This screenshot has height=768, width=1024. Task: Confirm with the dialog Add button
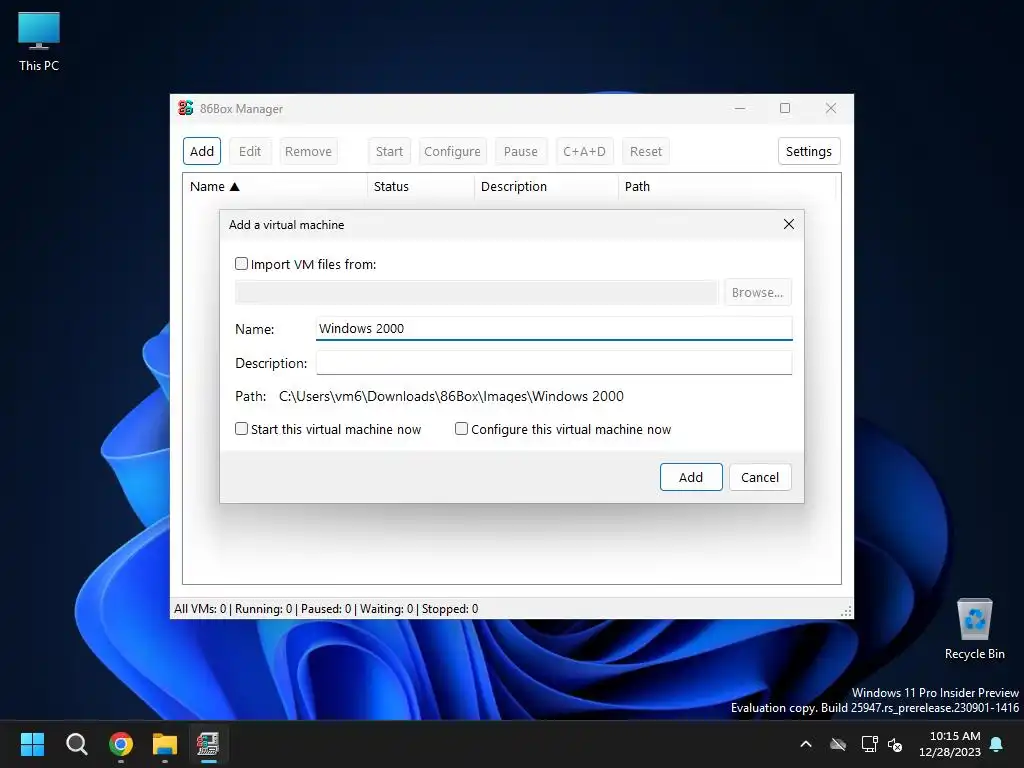[x=691, y=477]
